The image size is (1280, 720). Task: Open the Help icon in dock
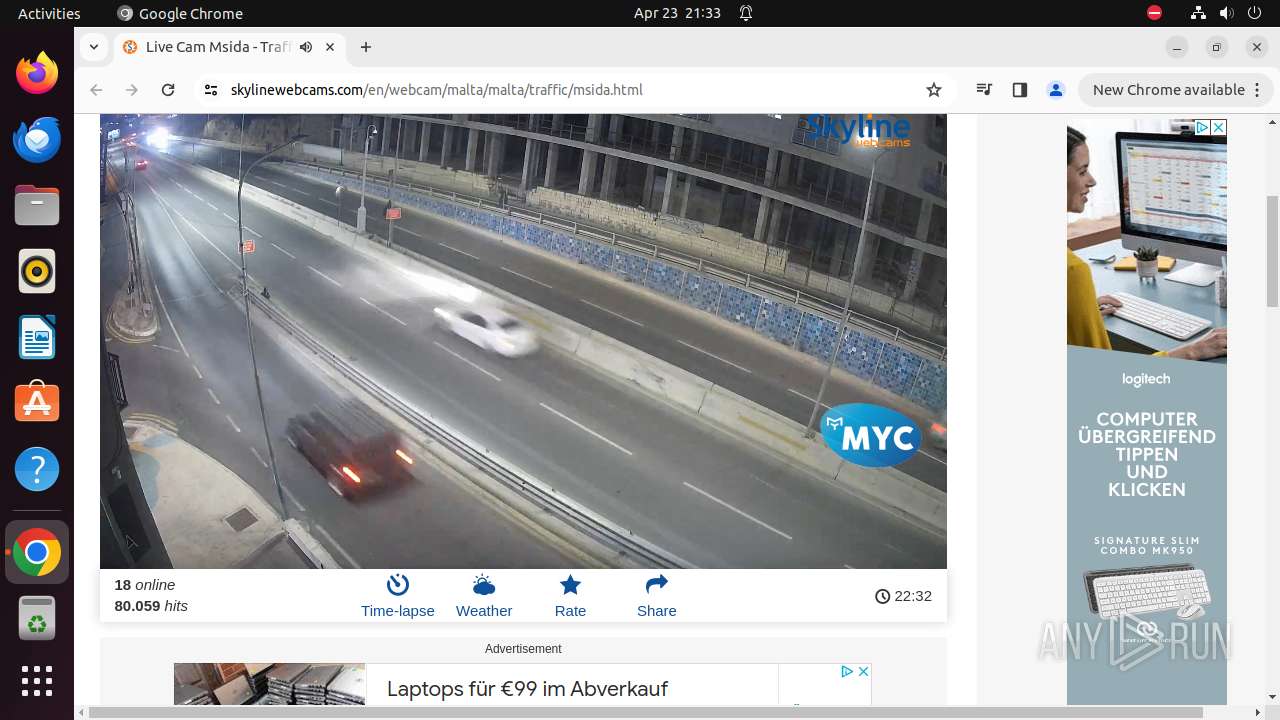37,469
